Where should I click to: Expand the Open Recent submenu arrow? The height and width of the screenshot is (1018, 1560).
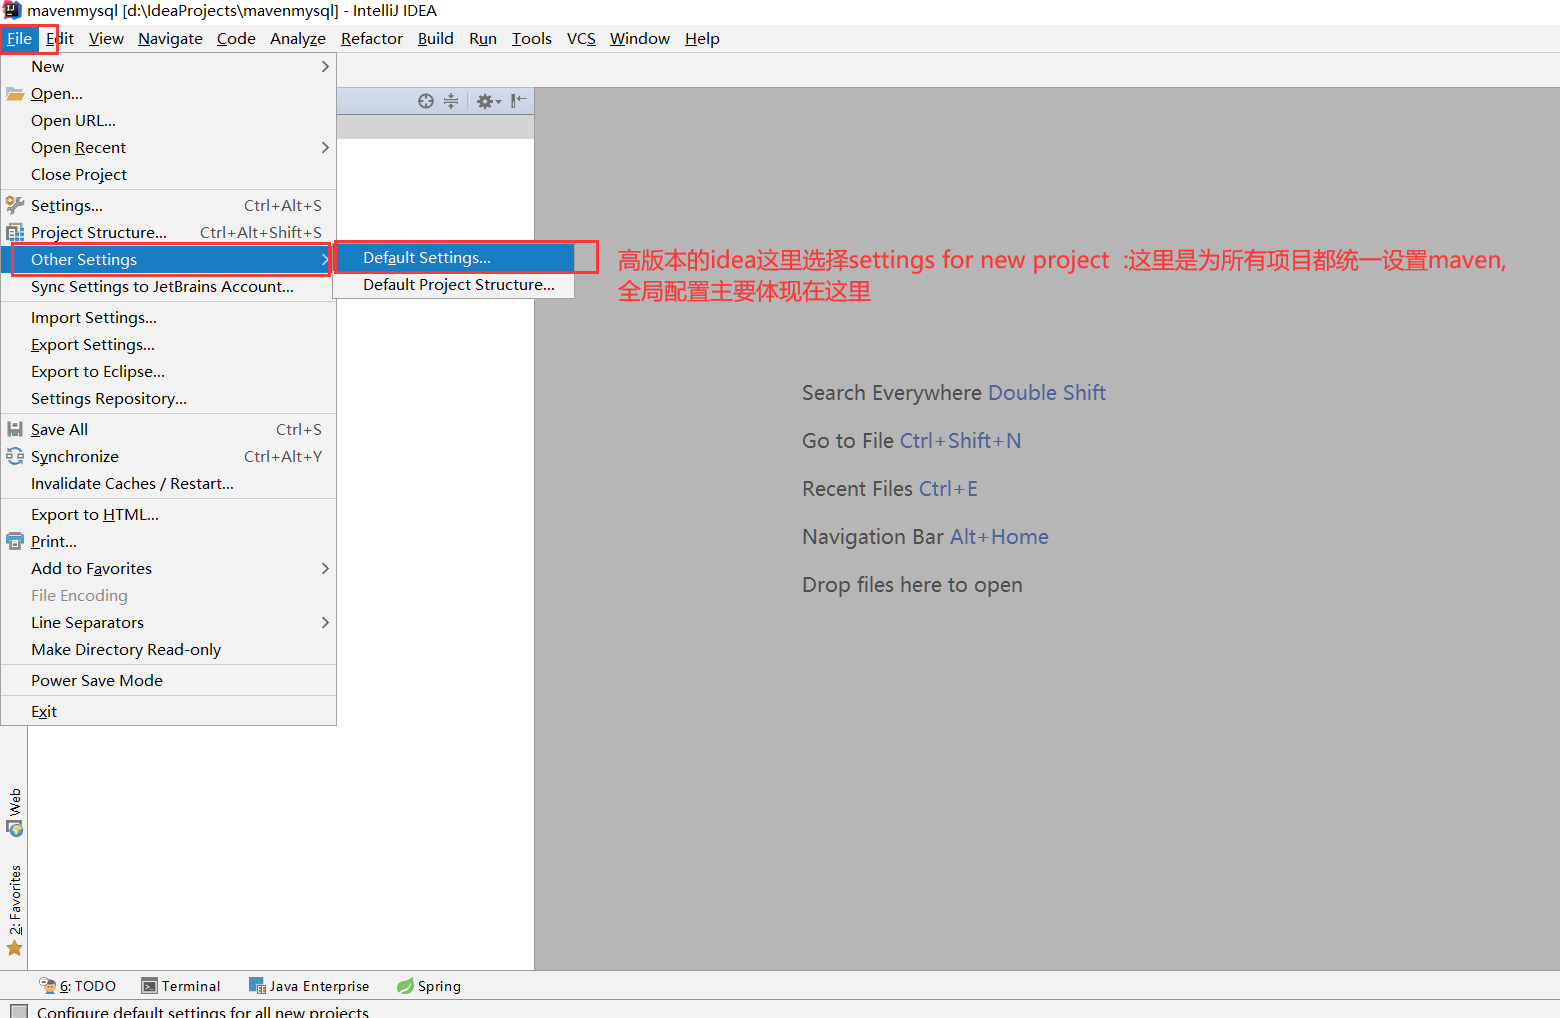(x=325, y=147)
